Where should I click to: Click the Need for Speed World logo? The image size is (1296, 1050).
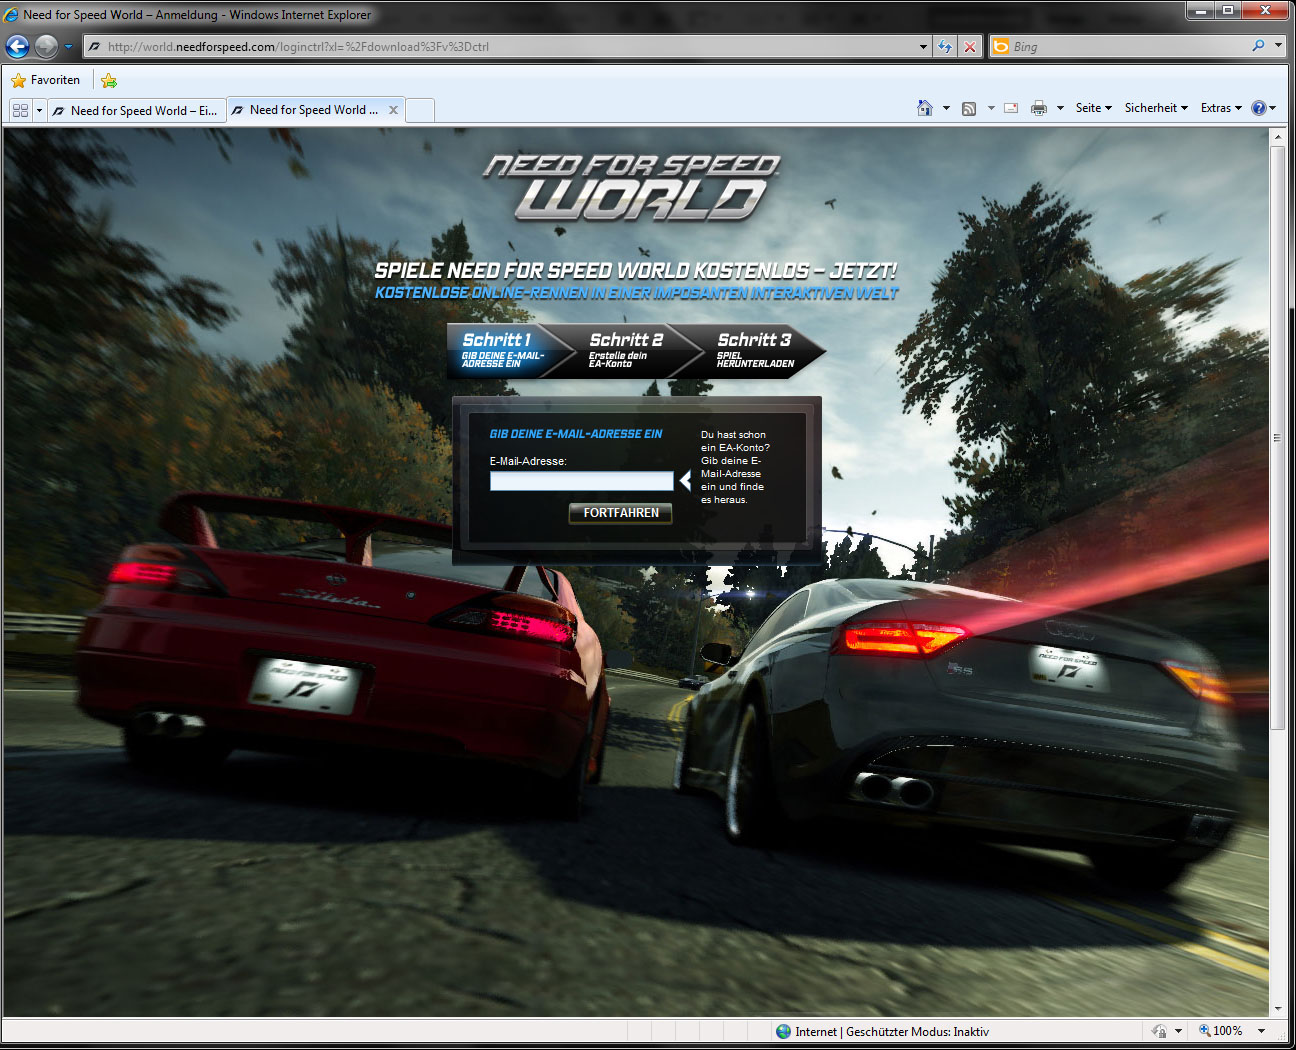[x=632, y=186]
